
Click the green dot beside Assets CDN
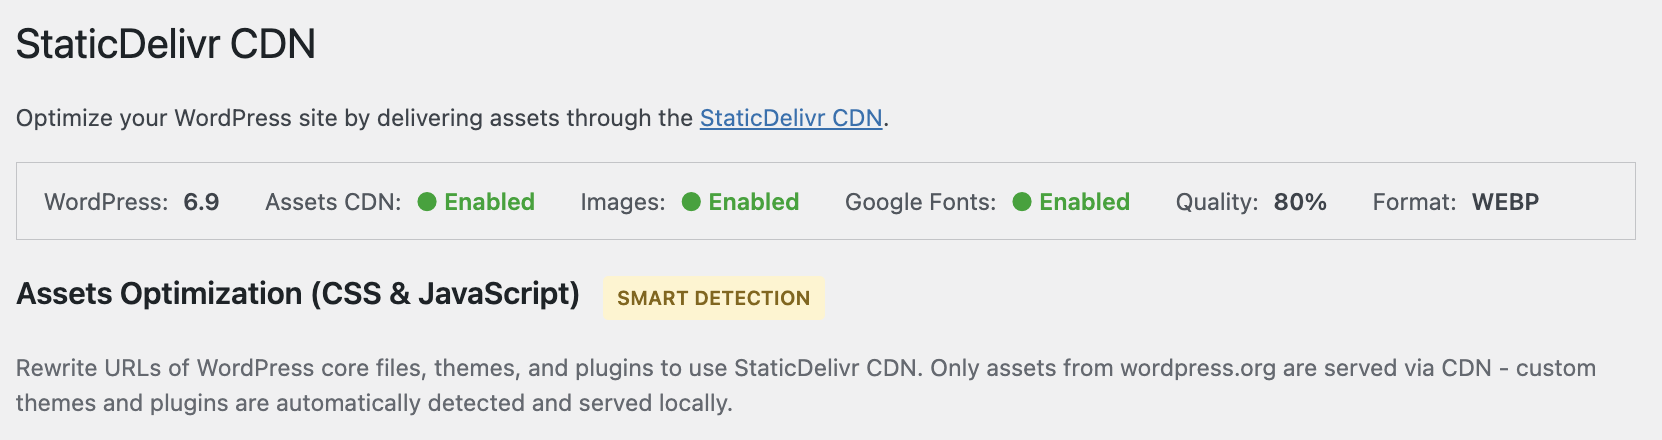coord(427,202)
